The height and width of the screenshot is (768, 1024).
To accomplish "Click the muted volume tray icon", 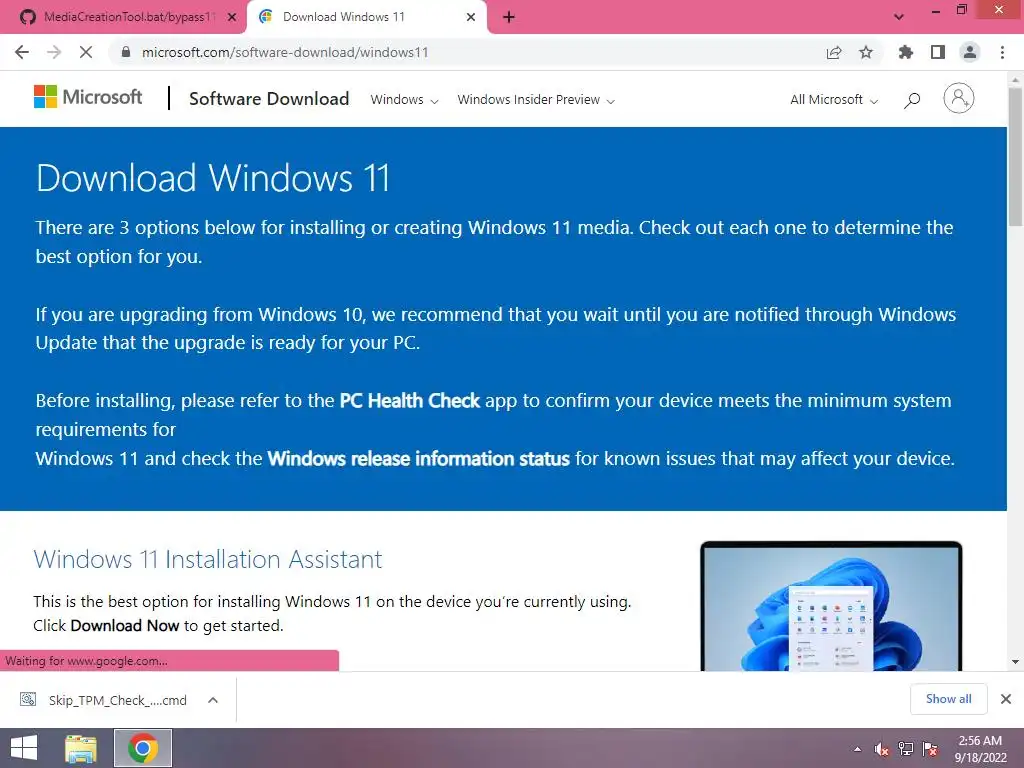I will (x=881, y=749).
